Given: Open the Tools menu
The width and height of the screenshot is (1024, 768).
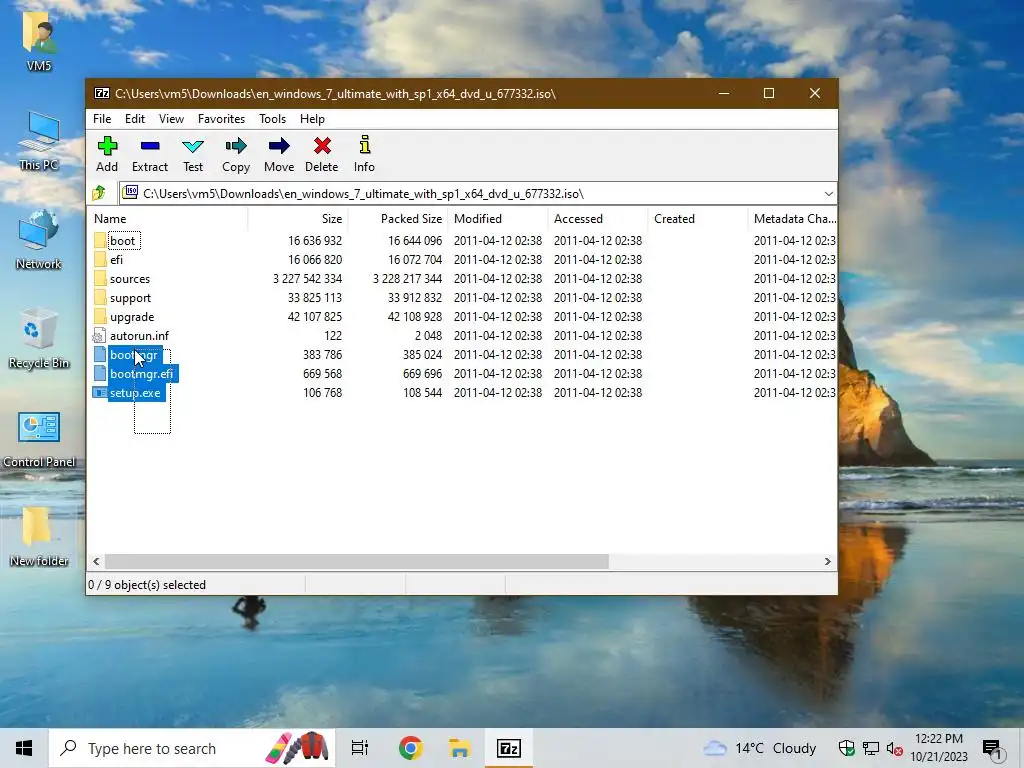Looking at the screenshot, I should 272,119.
